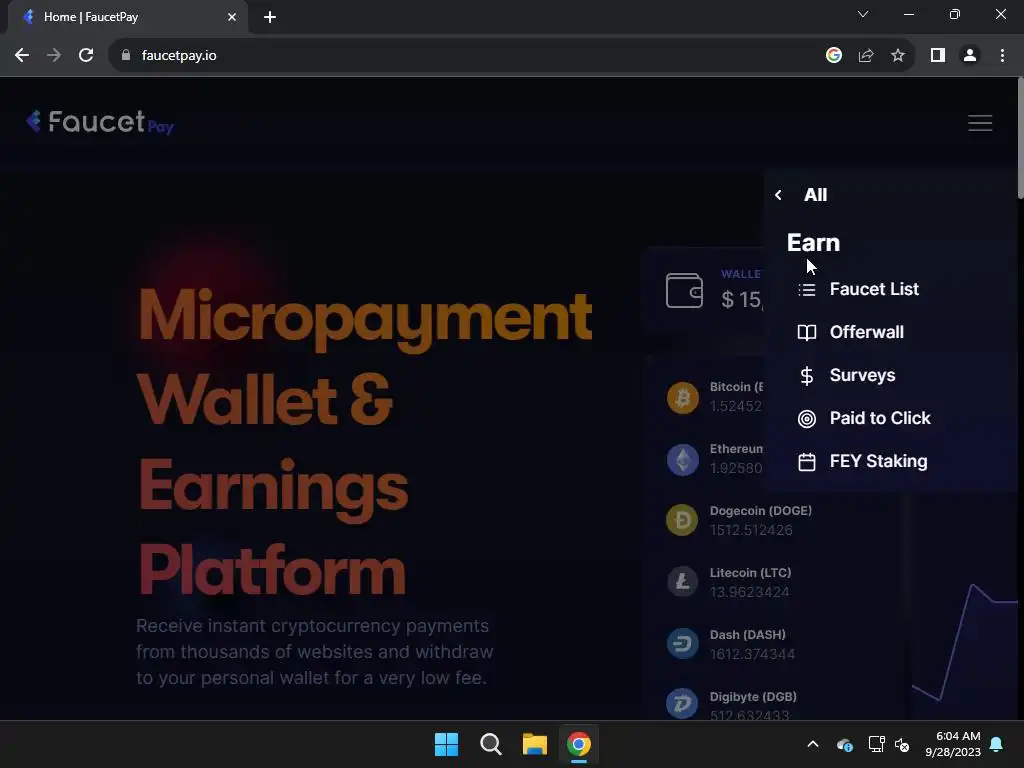
Task: Click the FaucetPay logo
Action: [x=100, y=122]
